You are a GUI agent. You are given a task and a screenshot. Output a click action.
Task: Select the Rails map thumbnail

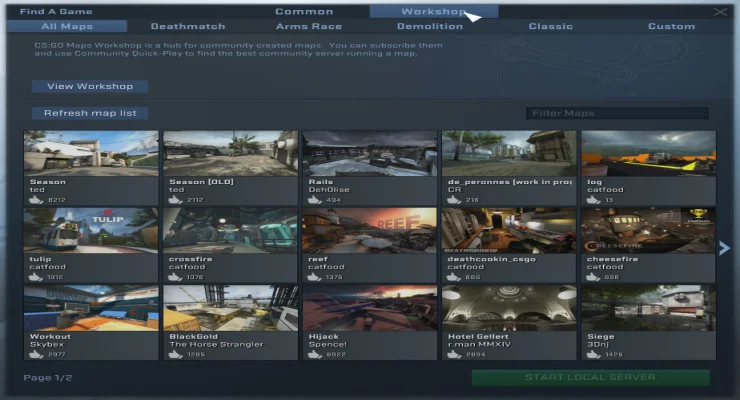[x=370, y=153]
